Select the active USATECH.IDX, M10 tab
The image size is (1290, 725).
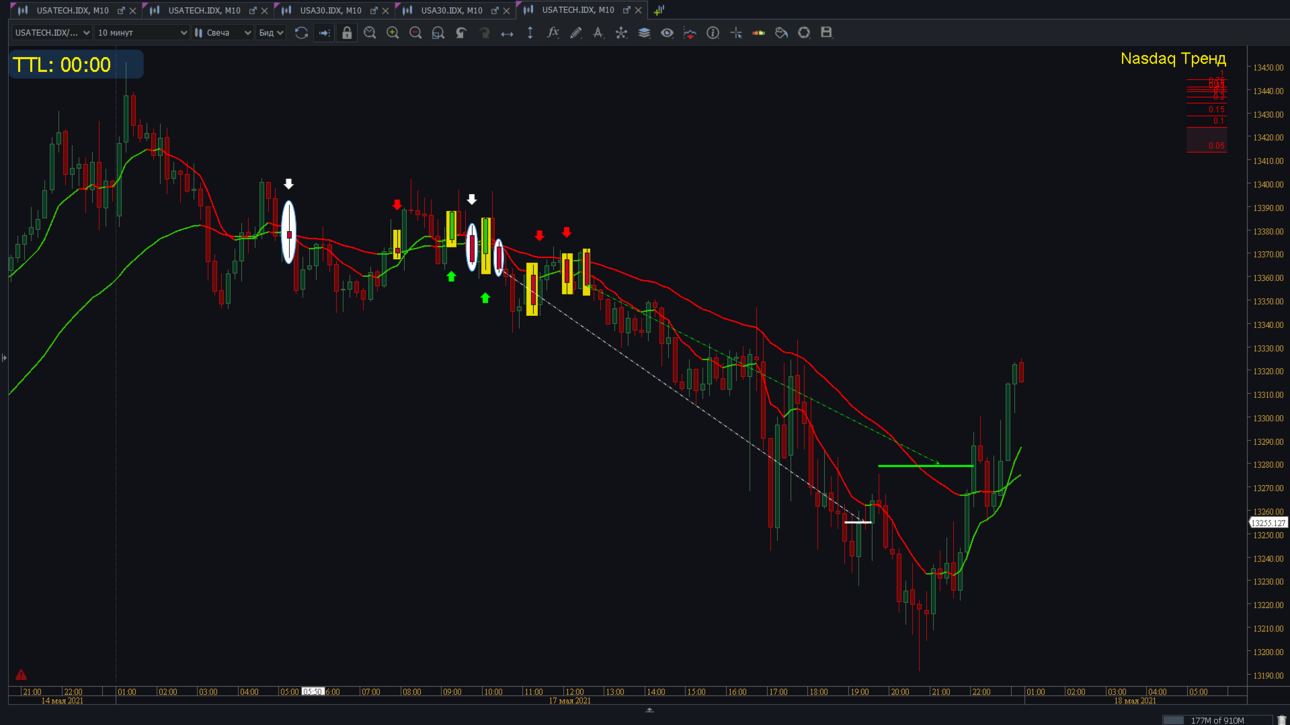[578, 10]
